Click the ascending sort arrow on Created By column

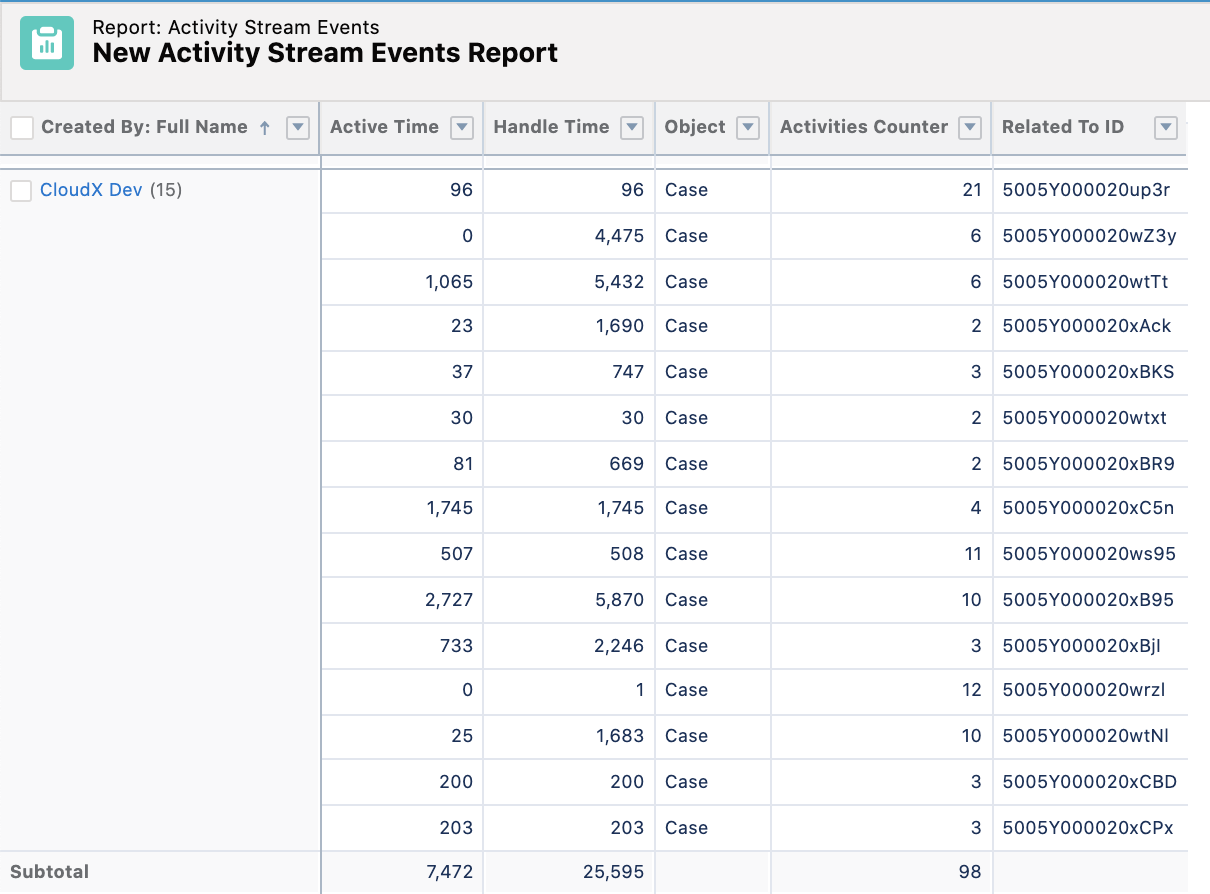click(262, 127)
